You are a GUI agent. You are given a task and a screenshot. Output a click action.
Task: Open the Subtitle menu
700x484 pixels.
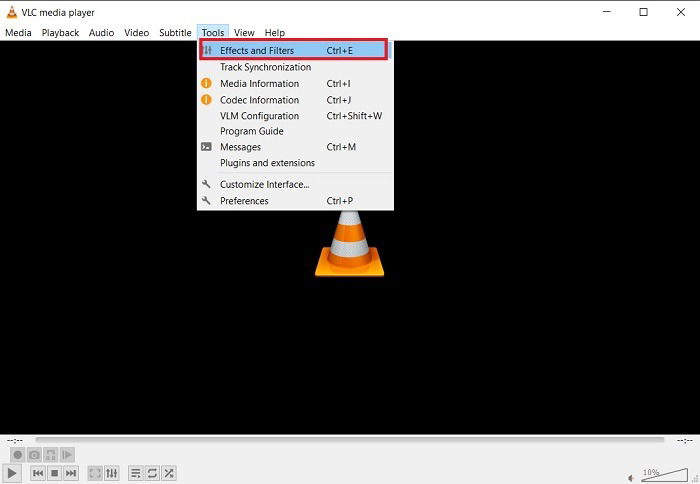(175, 33)
